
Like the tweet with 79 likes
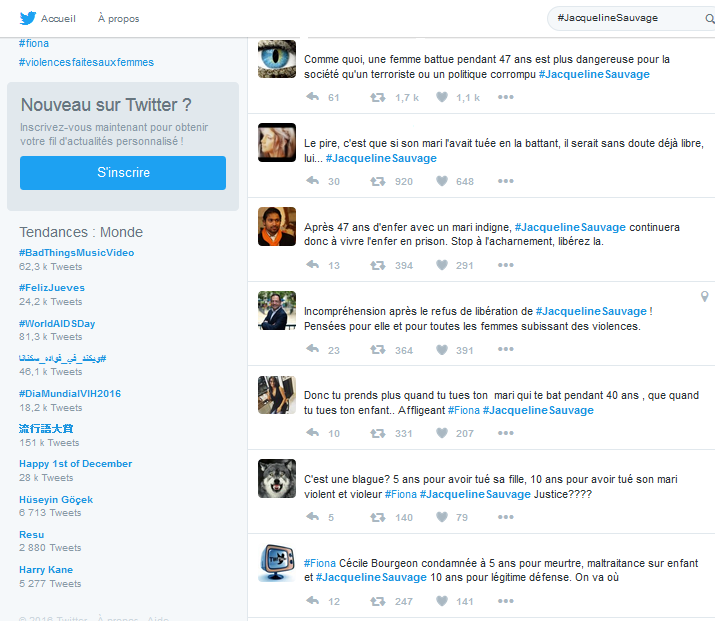click(x=441, y=517)
